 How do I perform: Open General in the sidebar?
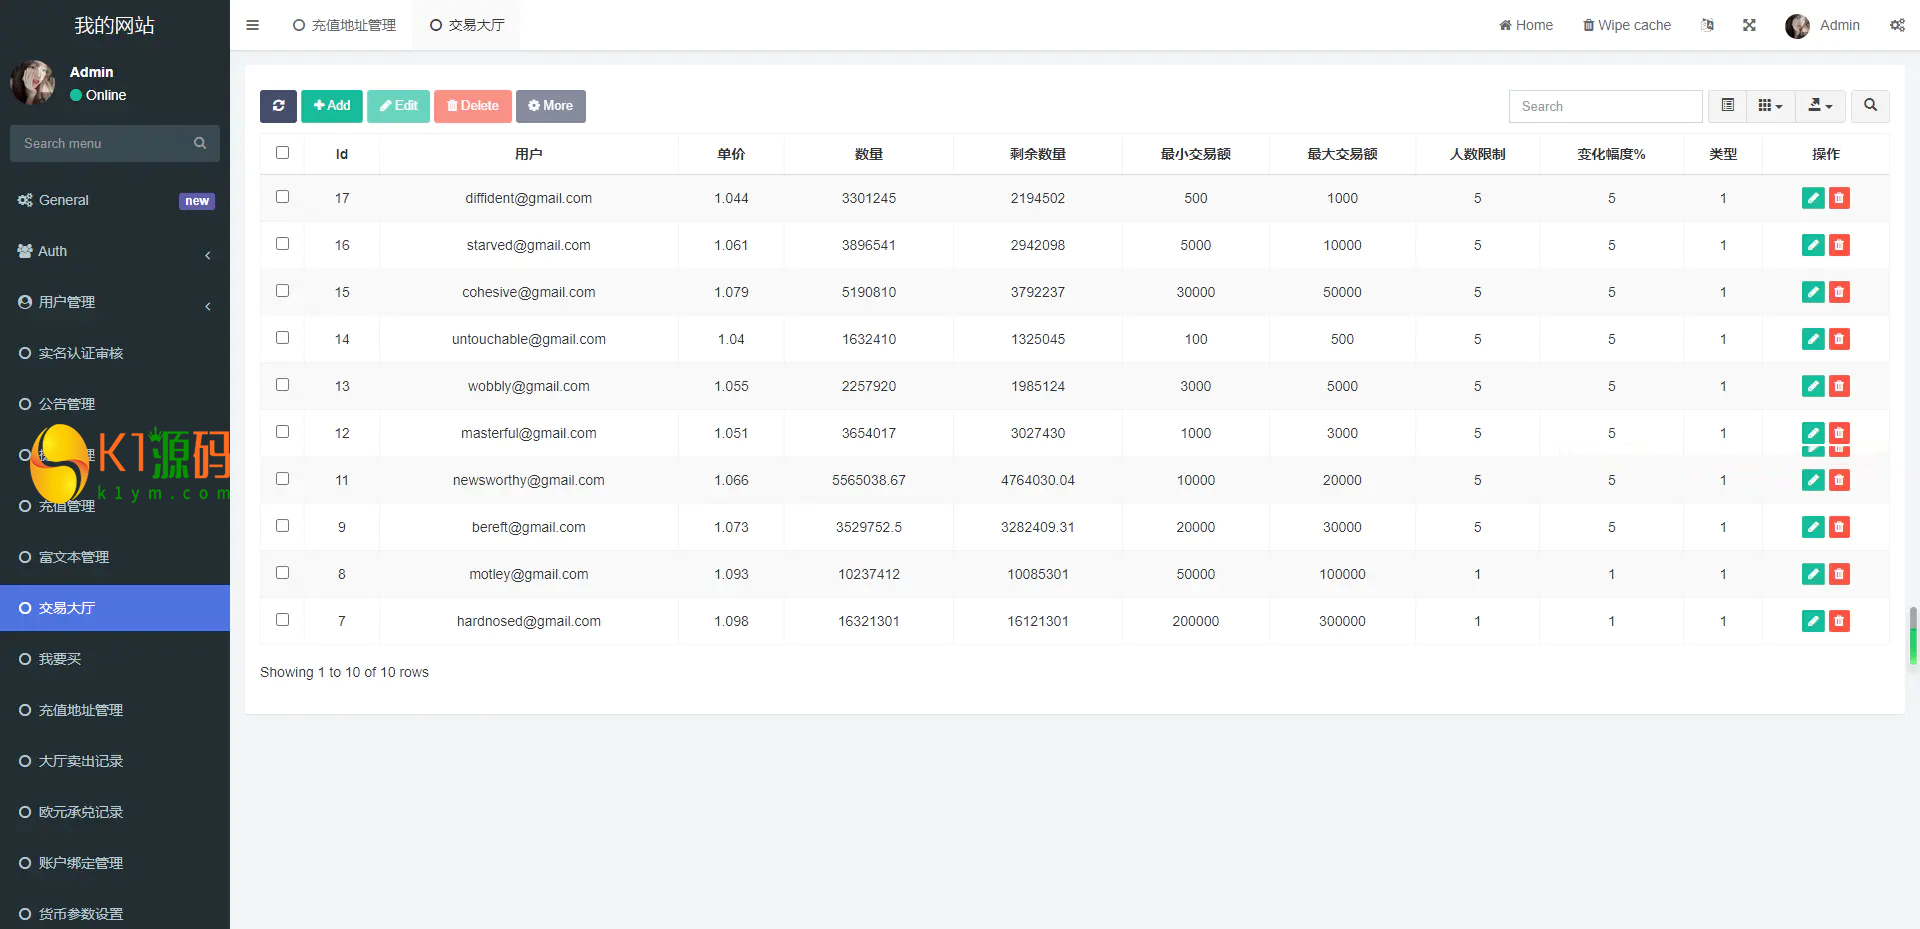(x=115, y=200)
